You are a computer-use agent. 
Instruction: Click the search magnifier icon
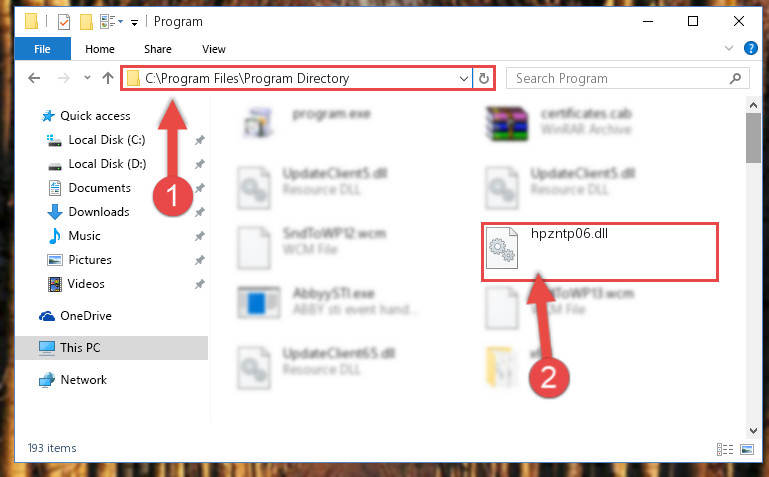coord(735,78)
